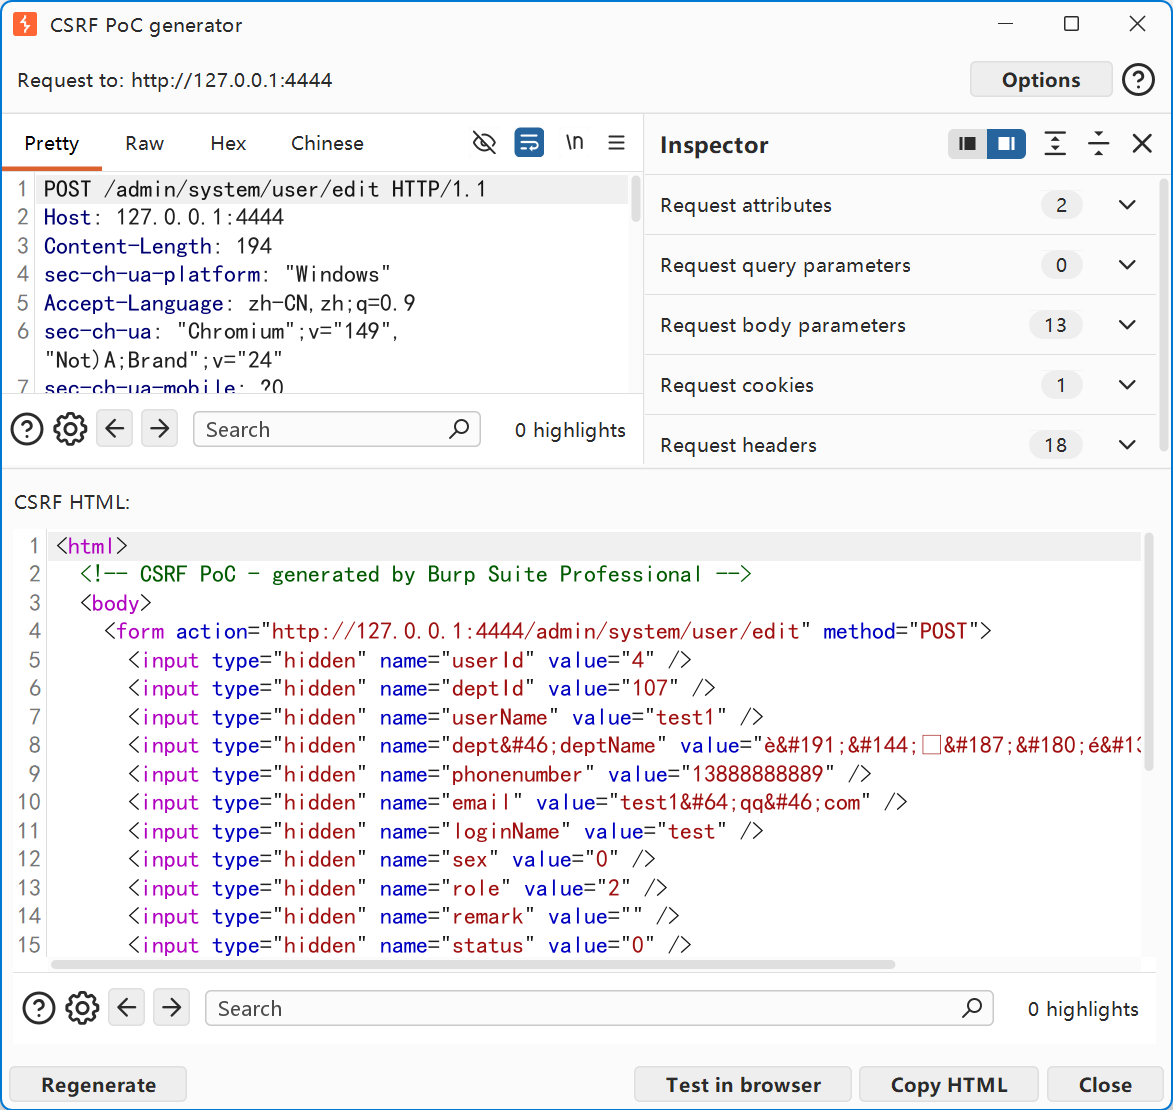Toggle the line wrap icon in request editor
The image size is (1173, 1110).
tap(529, 142)
